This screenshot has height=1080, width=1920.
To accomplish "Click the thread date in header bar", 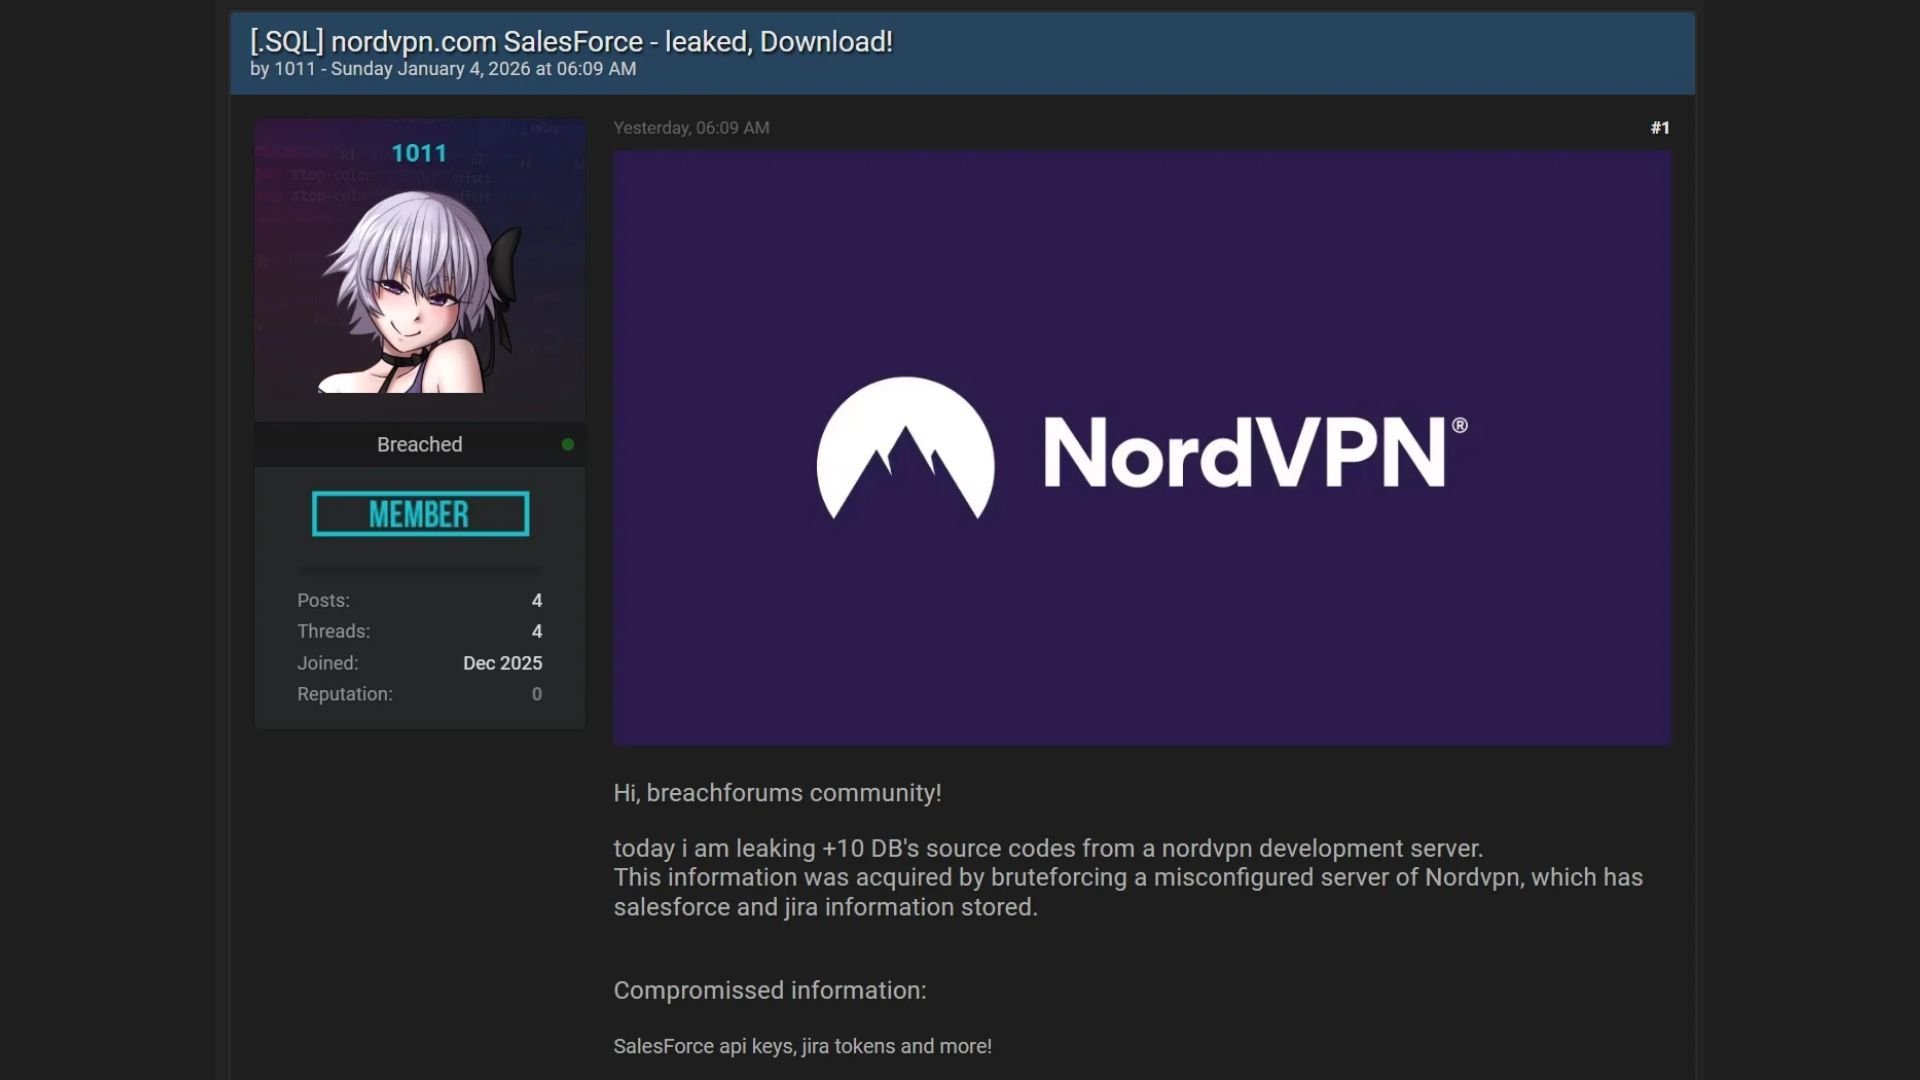I will [x=483, y=69].
